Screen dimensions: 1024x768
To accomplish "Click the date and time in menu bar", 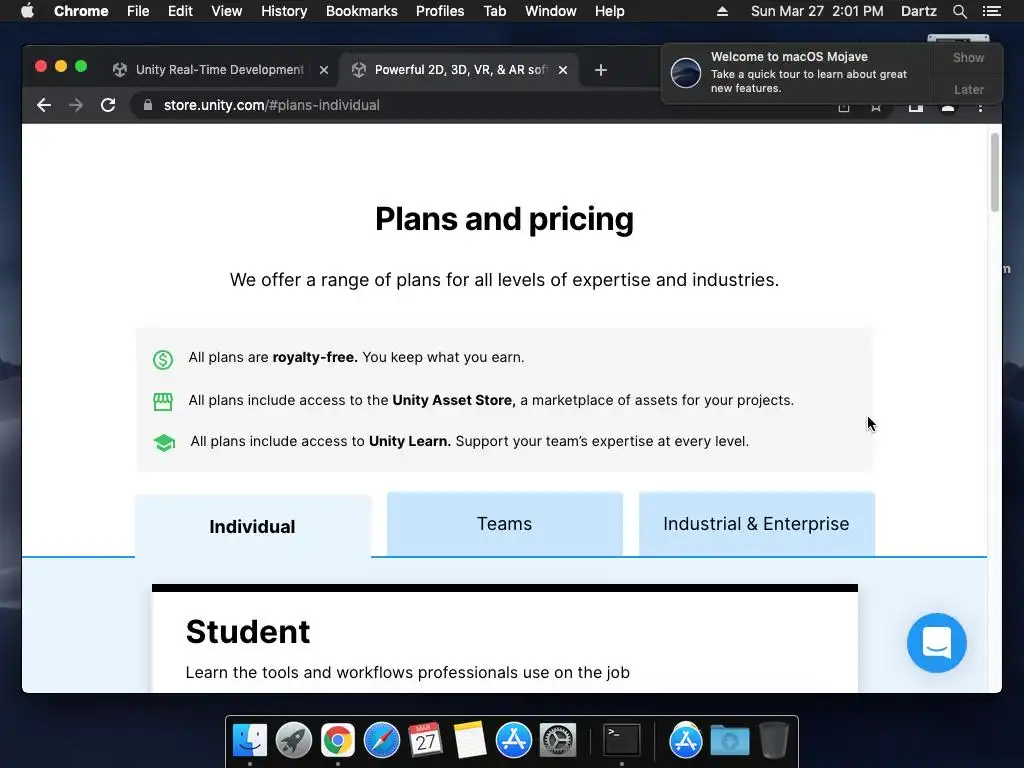I will click(x=817, y=11).
